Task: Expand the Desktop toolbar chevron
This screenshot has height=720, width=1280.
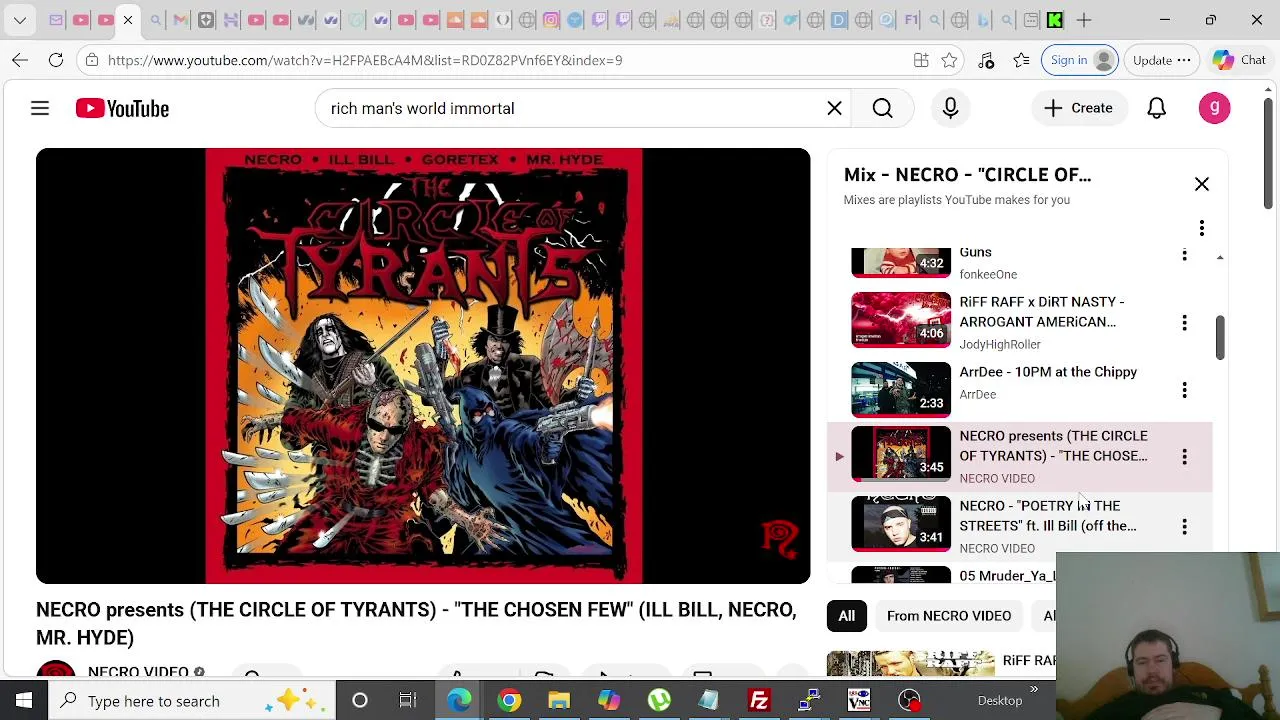Action: 1034,689
